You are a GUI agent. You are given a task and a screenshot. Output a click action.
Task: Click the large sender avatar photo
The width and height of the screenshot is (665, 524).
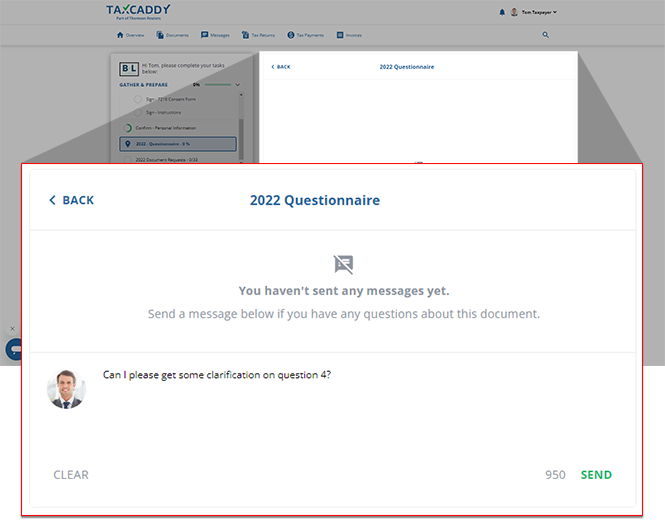point(66,389)
